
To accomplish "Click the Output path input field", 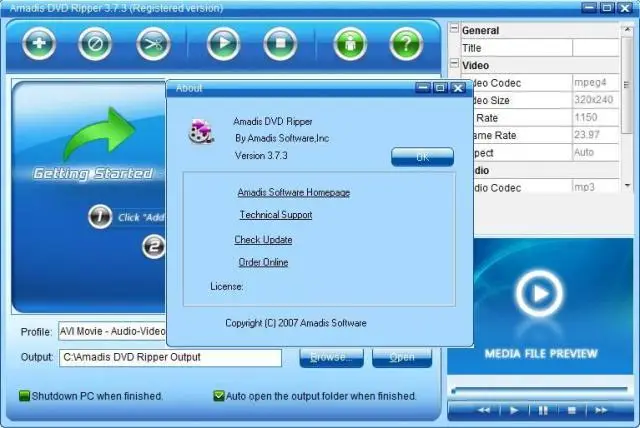I will (x=170, y=357).
